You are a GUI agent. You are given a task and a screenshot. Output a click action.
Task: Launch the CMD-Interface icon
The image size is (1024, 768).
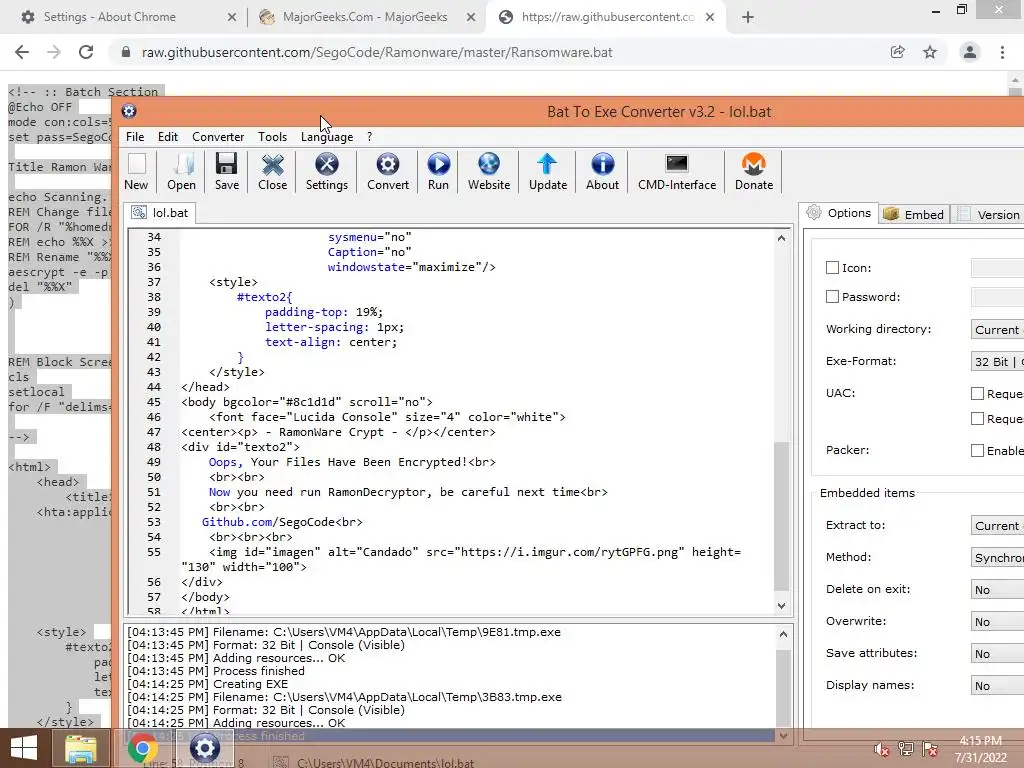click(x=677, y=172)
